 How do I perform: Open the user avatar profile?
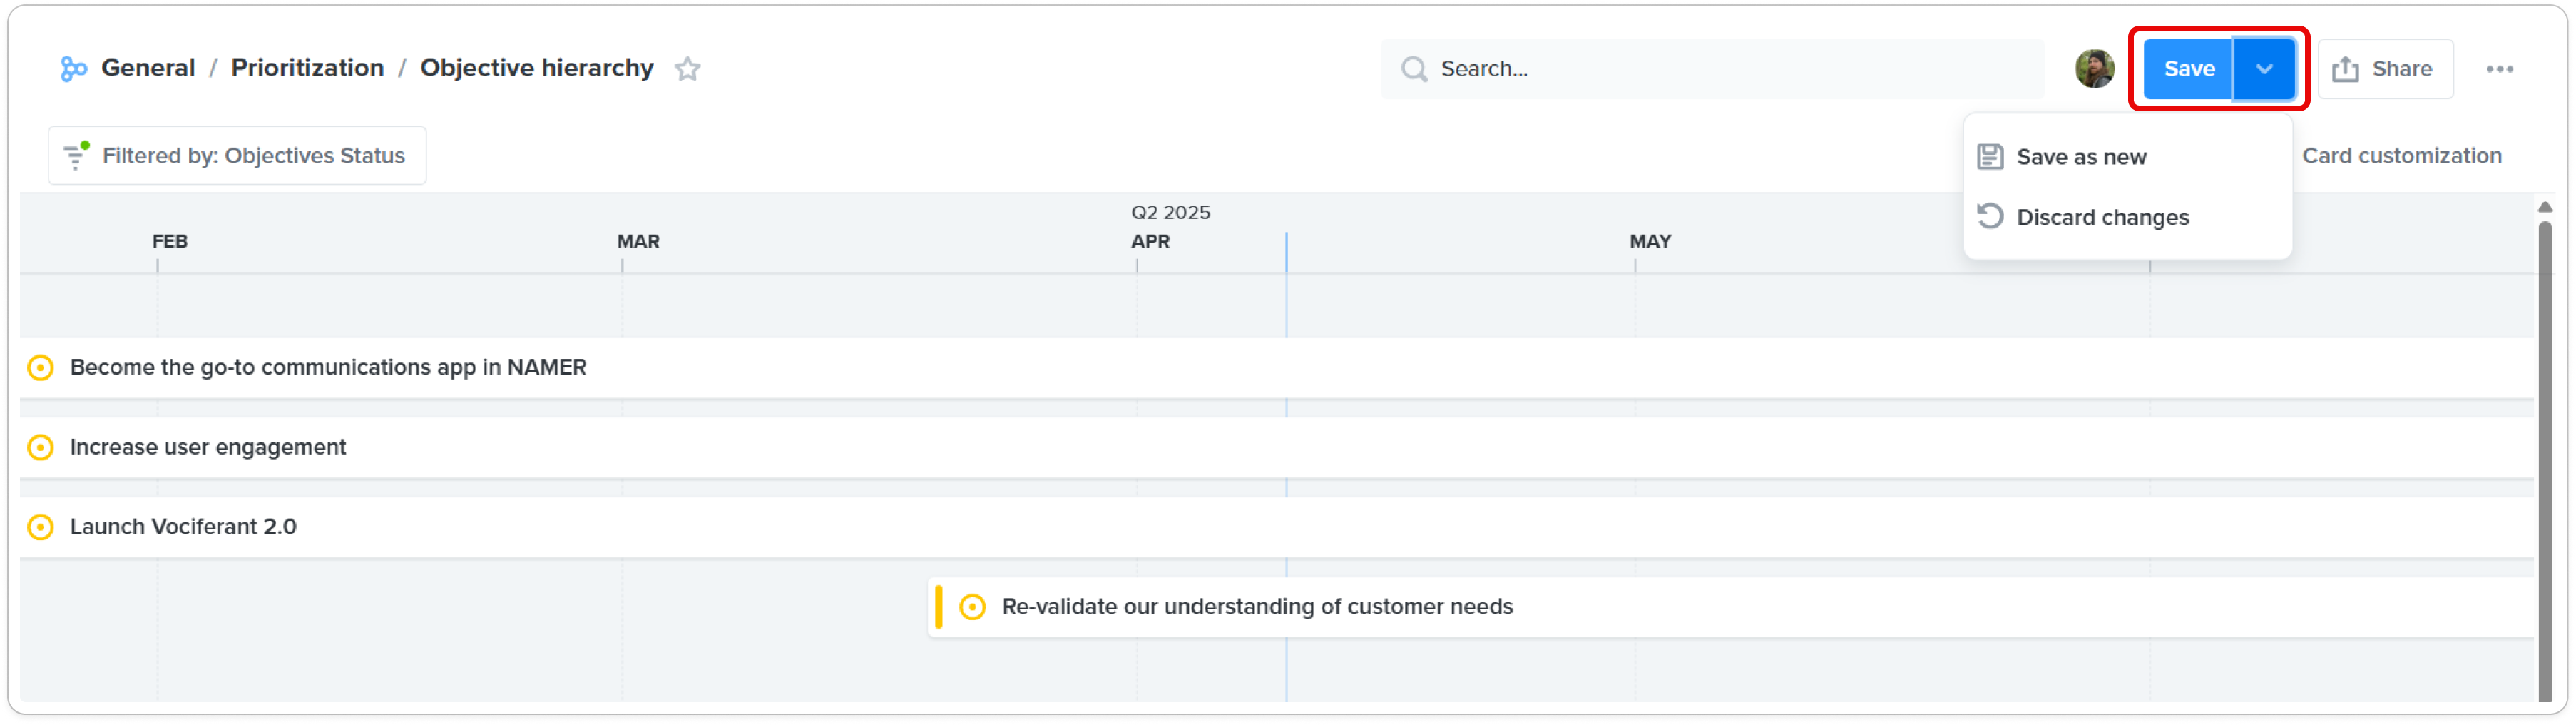(2094, 69)
